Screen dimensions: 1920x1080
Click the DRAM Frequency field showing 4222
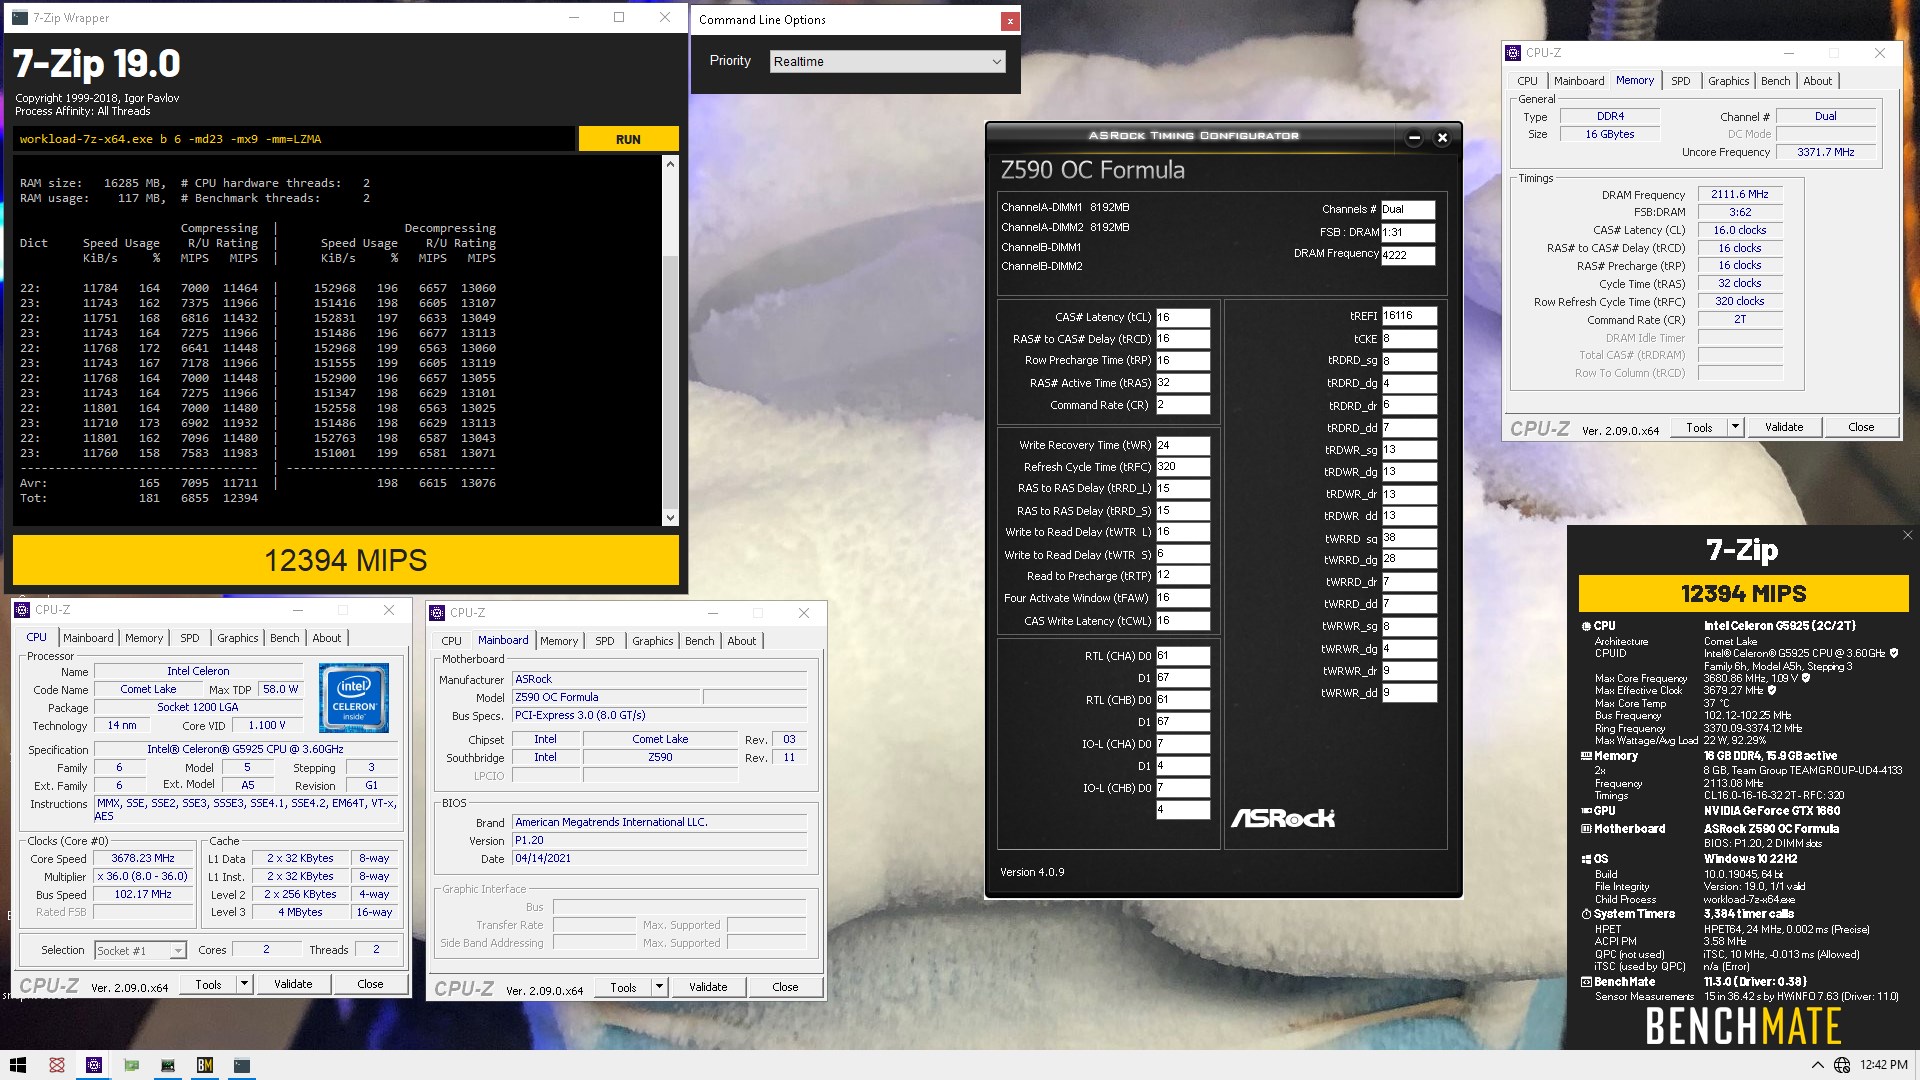pos(1408,255)
